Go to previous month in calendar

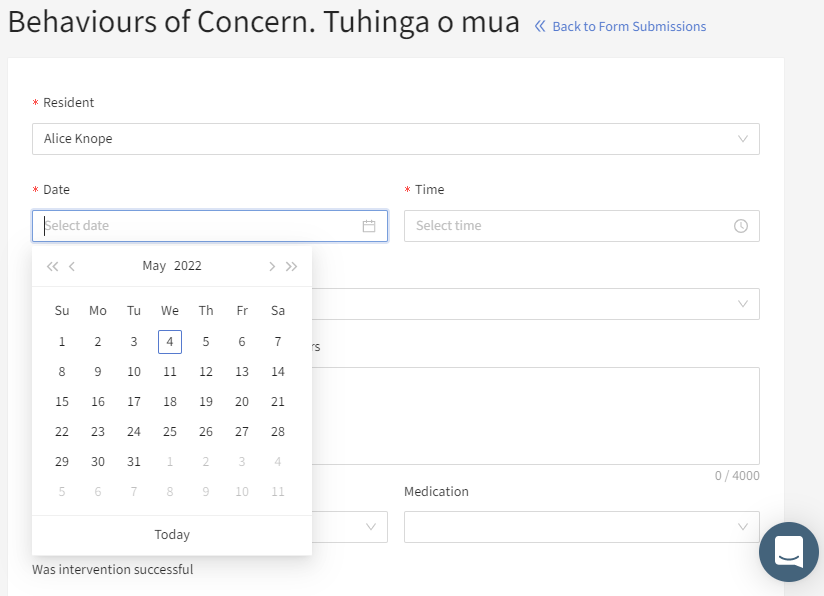click(x=72, y=266)
